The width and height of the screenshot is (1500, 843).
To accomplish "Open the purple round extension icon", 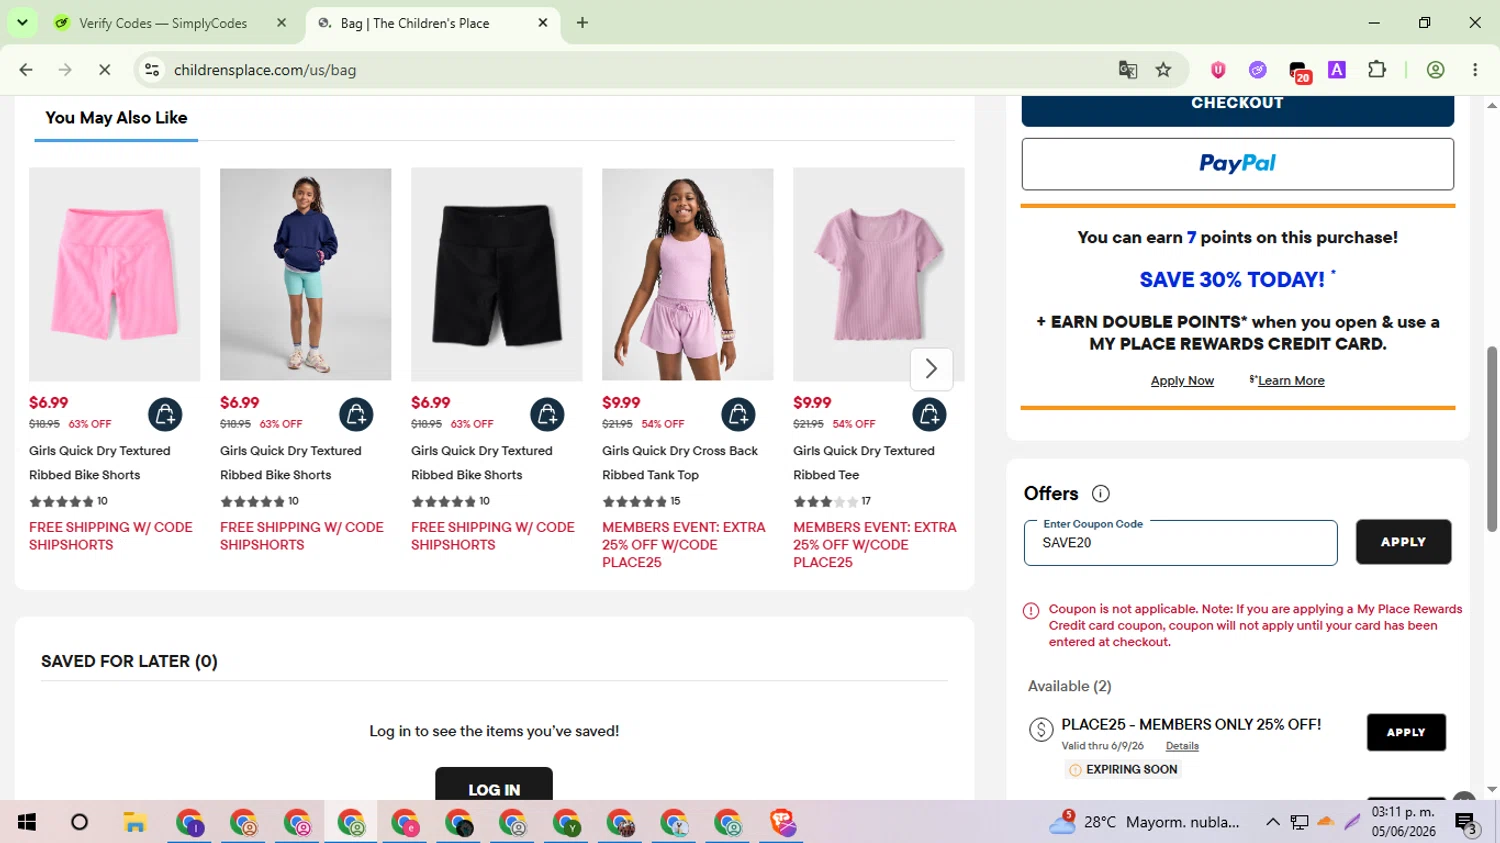I will pos(1258,70).
